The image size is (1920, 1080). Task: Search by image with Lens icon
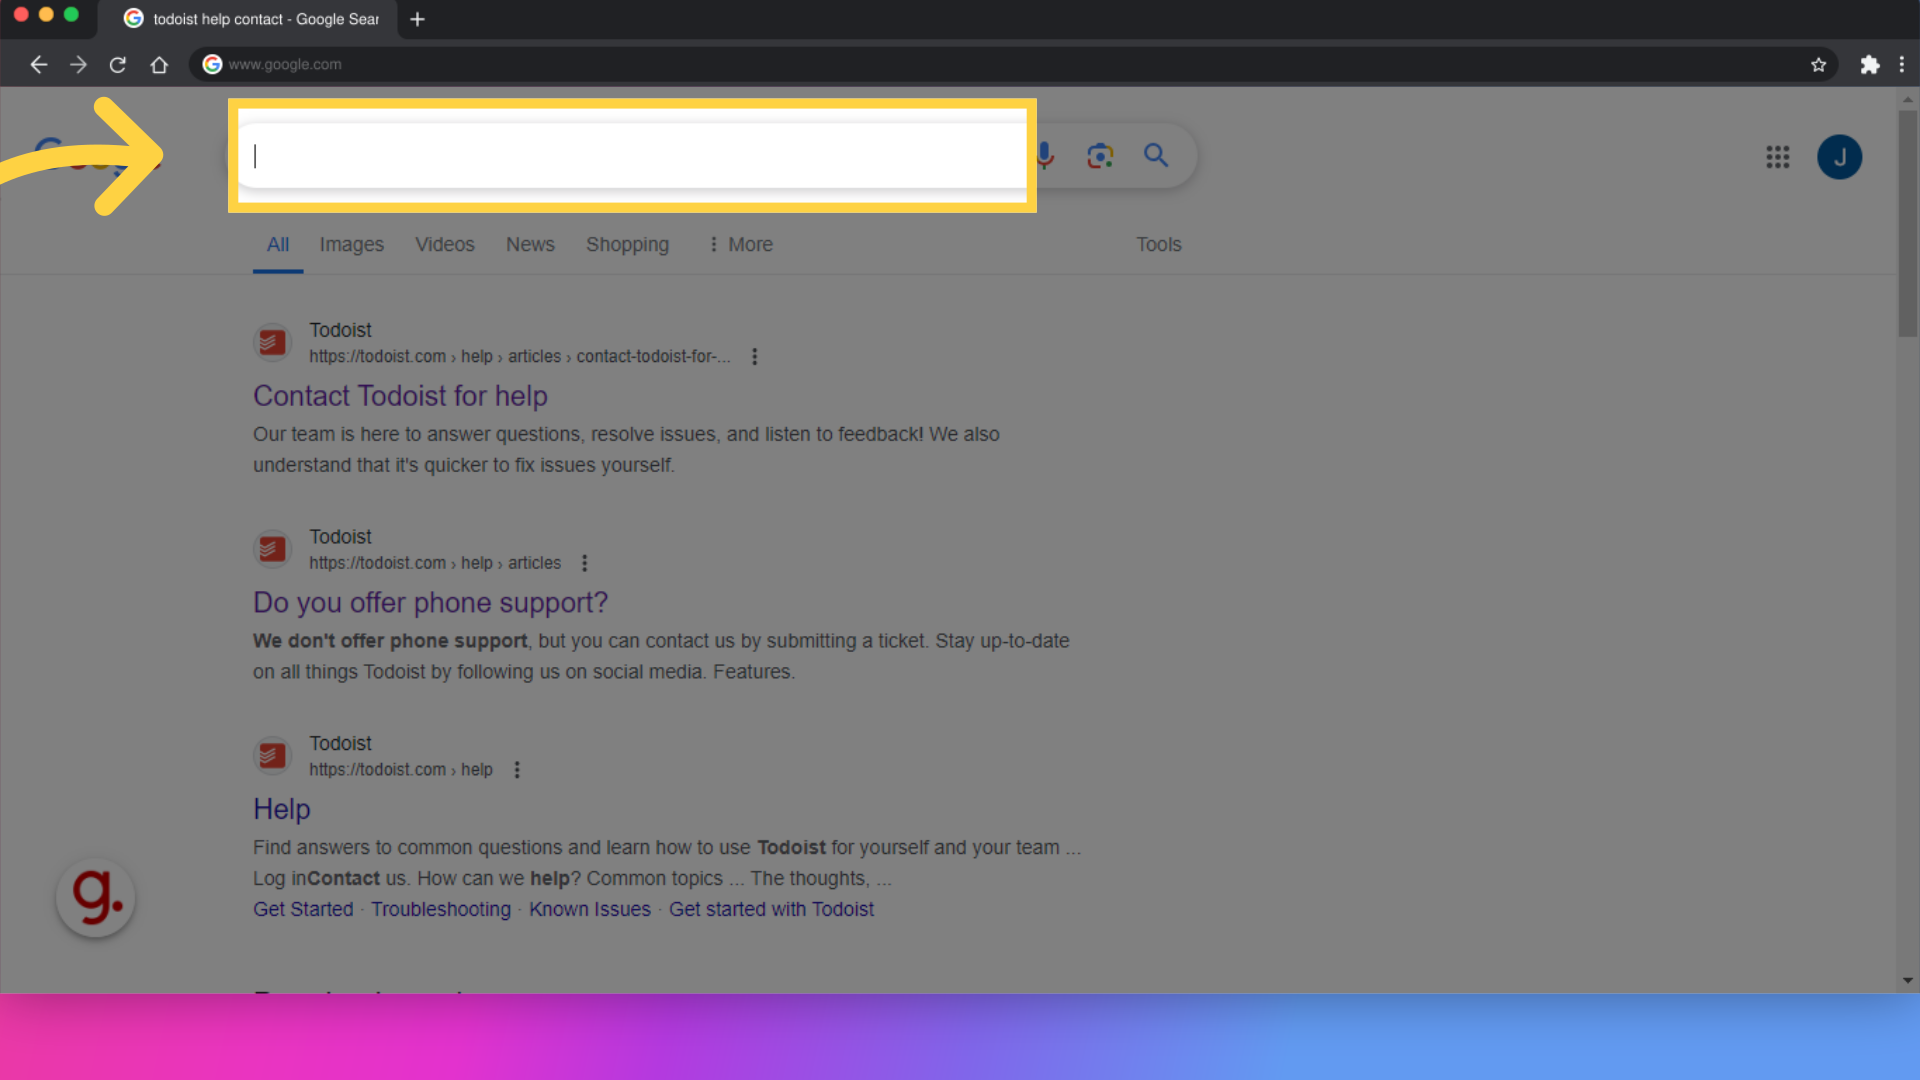[x=1100, y=155]
